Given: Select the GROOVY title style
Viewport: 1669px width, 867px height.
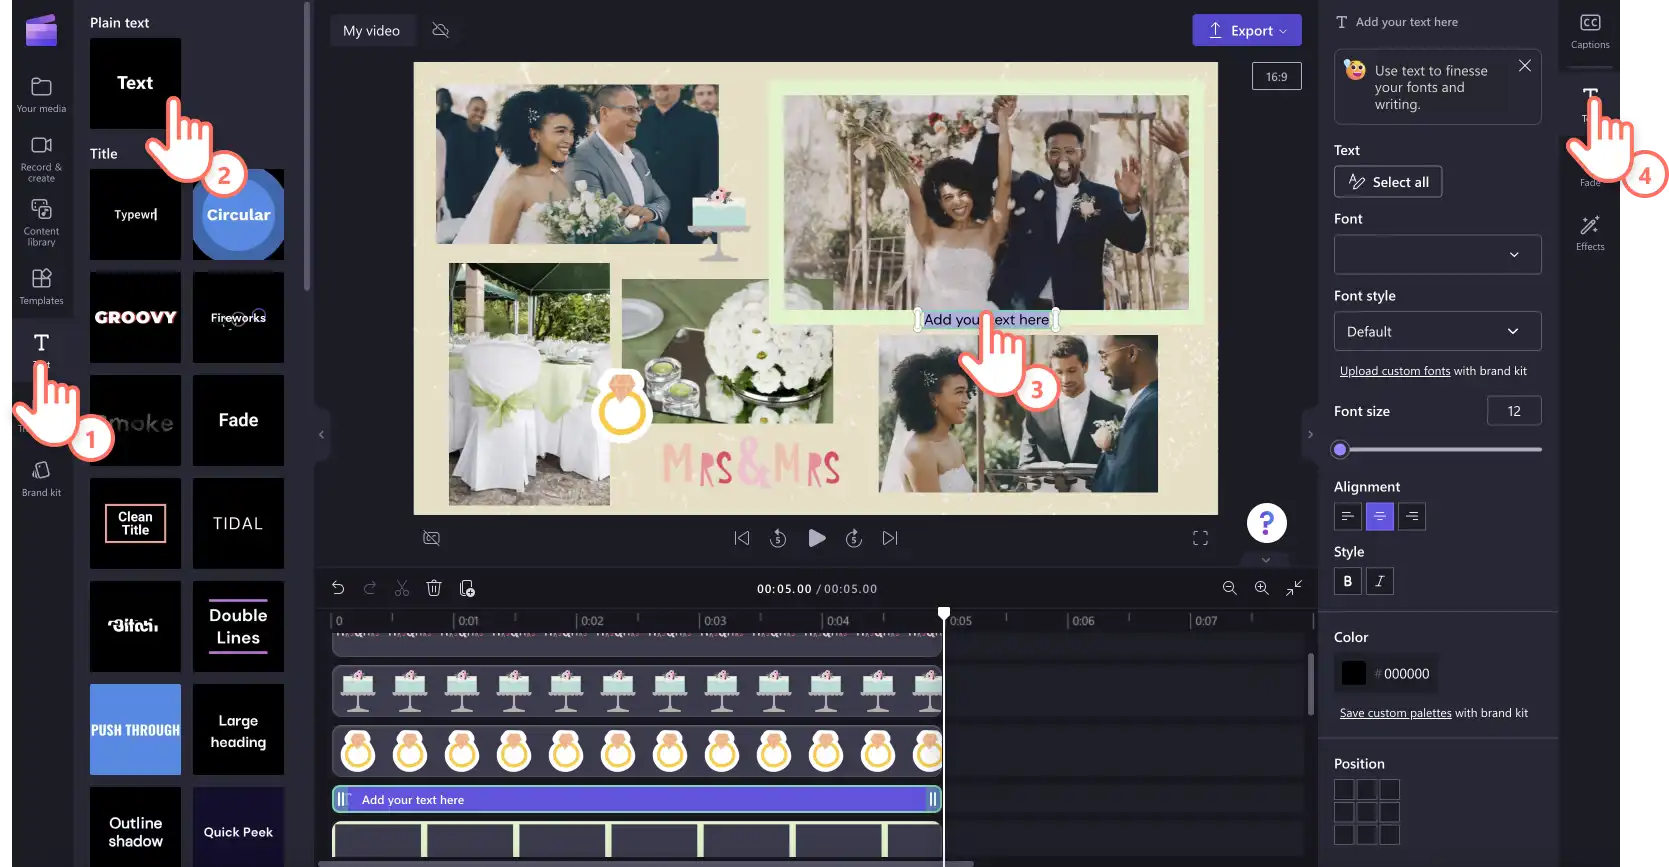Looking at the screenshot, I should [x=135, y=317].
